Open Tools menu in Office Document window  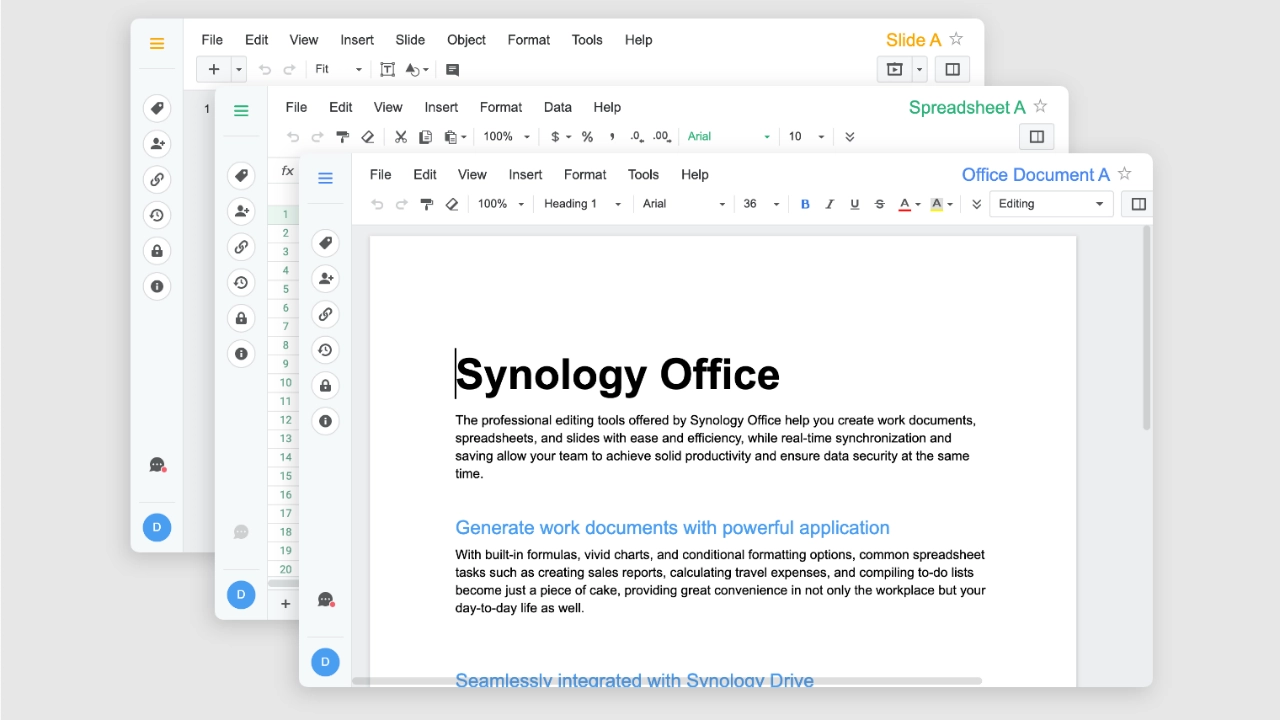[643, 174]
